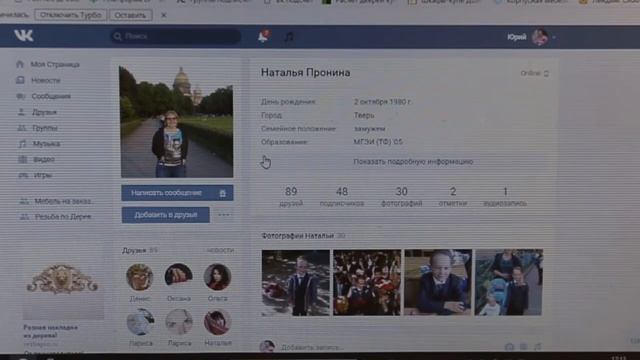Click the gift icon on message button
The height and width of the screenshot is (360, 640).
[x=222, y=193]
